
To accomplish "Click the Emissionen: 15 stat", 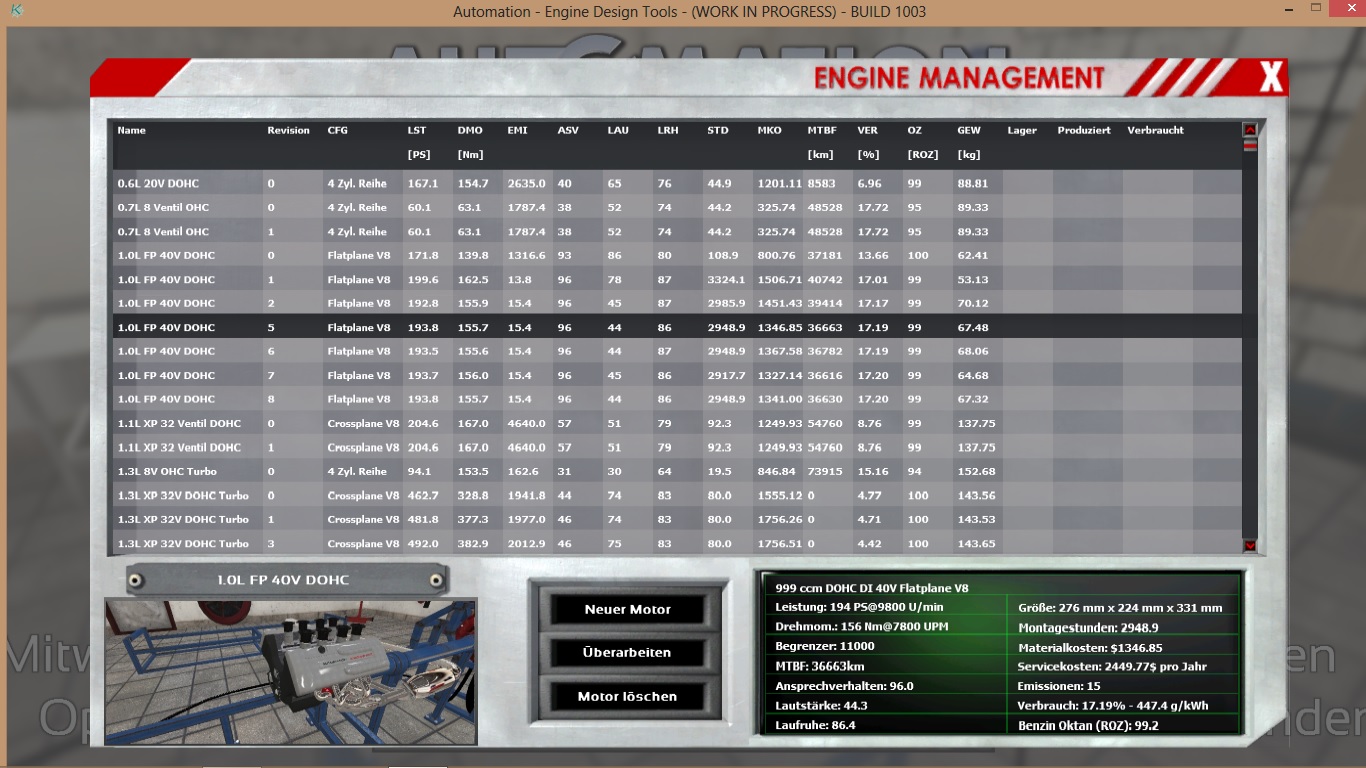I will pyautogui.click(x=1059, y=686).
